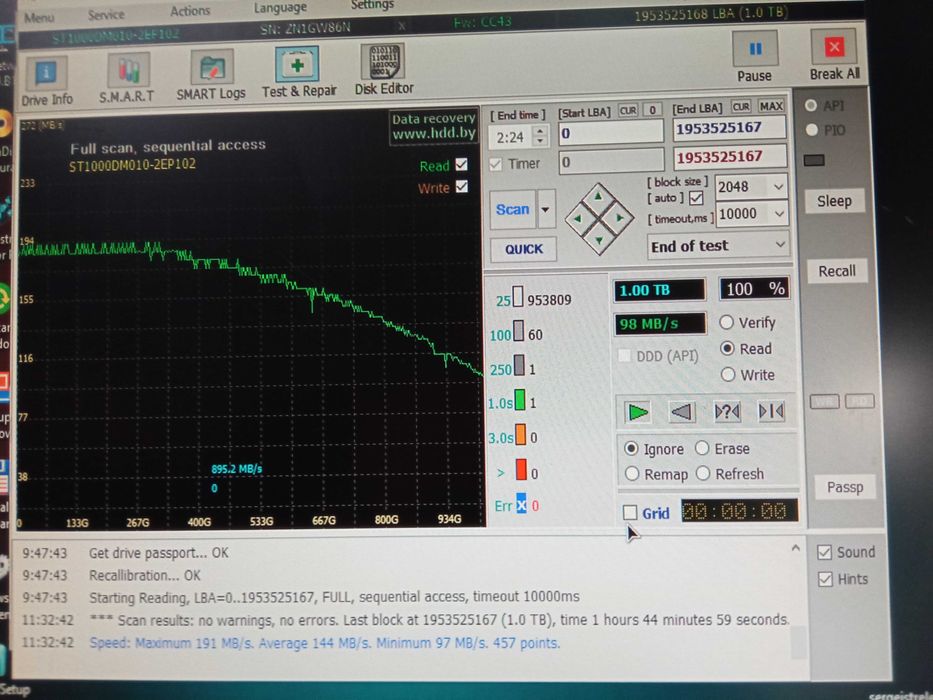This screenshot has height=700, width=933.
Task: Open the Service menu
Action: [x=106, y=14]
